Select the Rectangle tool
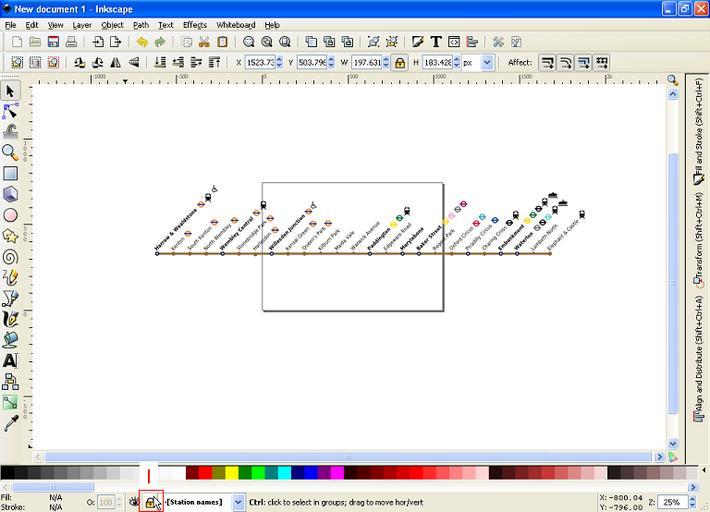The width and height of the screenshot is (710, 512). pyautogui.click(x=10, y=173)
